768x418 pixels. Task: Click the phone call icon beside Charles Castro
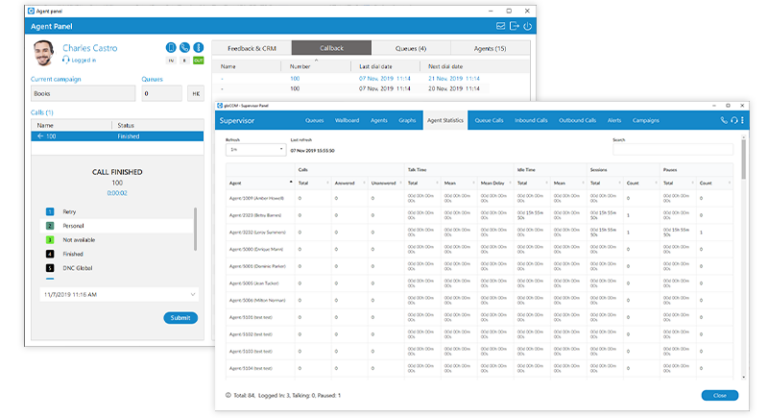click(x=184, y=47)
